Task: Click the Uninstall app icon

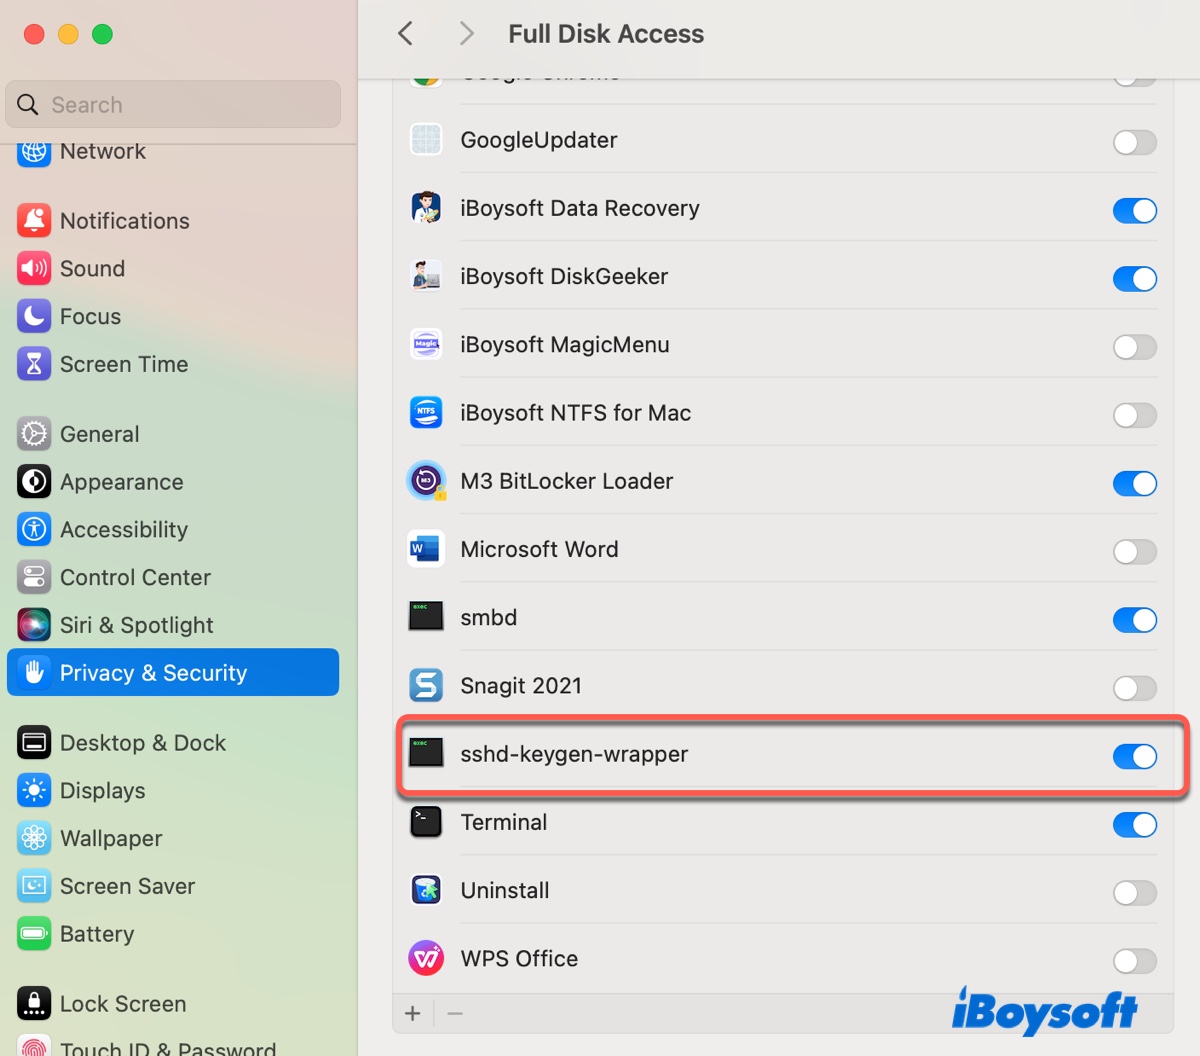Action: coord(426,890)
